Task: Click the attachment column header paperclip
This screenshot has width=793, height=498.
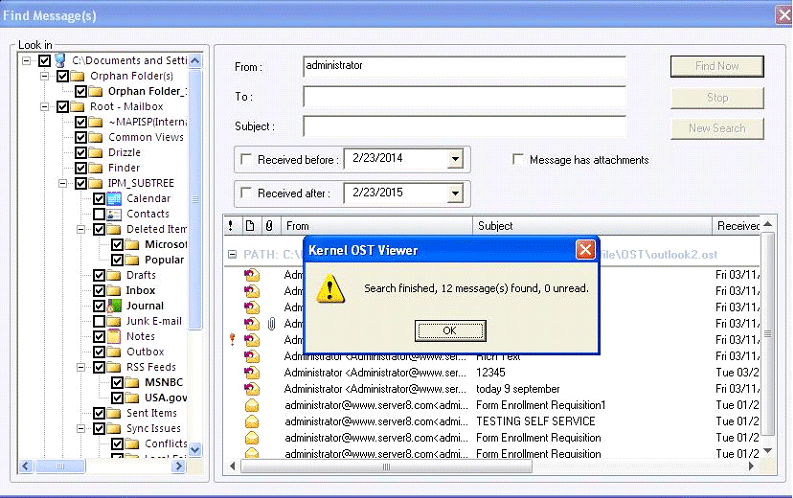Action: point(269,226)
